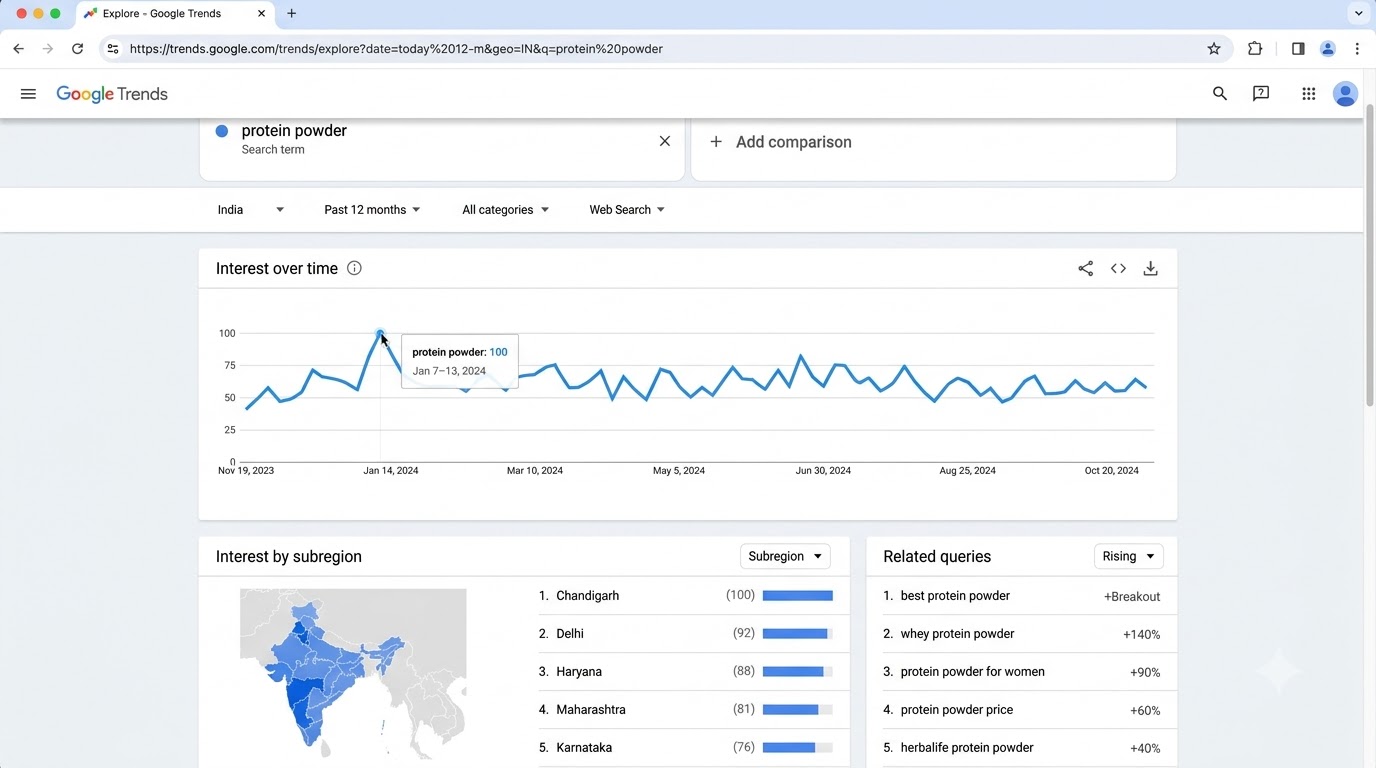Screen dimensions: 1376x768
Task: Open the whey protein powder query
Action: (x=957, y=634)
